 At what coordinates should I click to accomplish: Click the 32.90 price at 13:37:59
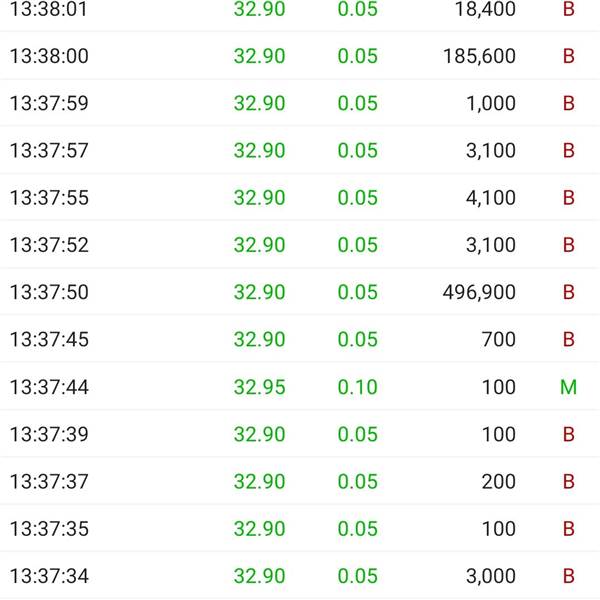[x=259, y=103]
